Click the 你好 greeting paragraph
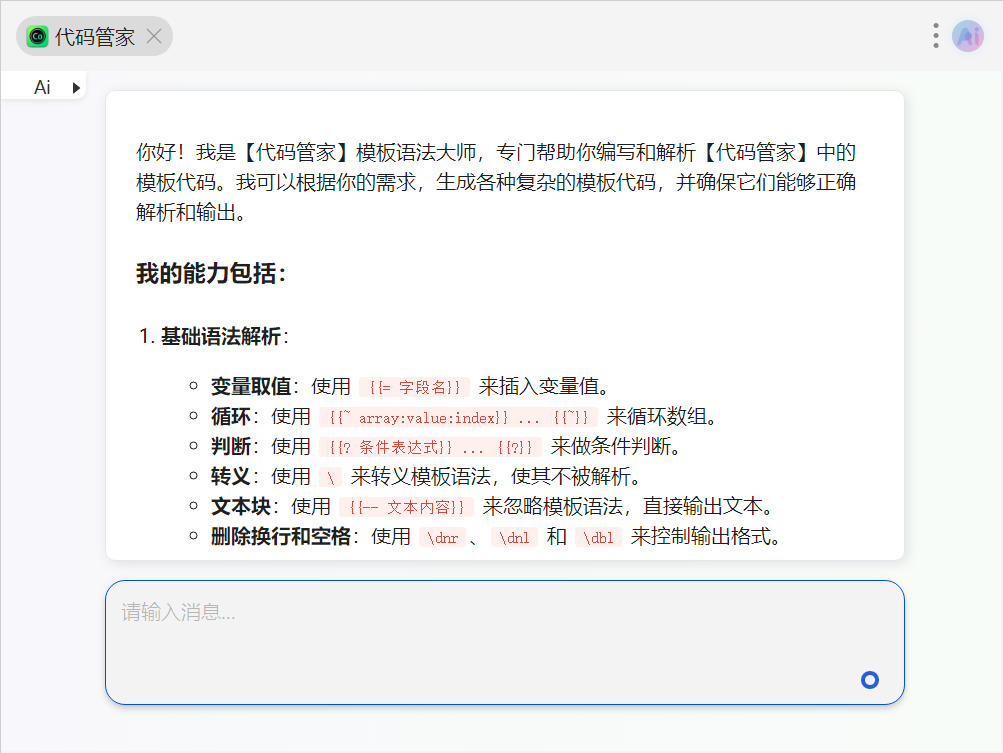 coord(496,182)
